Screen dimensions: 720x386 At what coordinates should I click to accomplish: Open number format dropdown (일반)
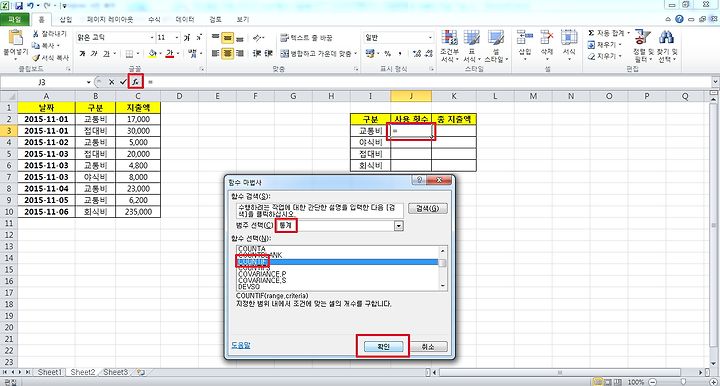(x=430, y=38)
